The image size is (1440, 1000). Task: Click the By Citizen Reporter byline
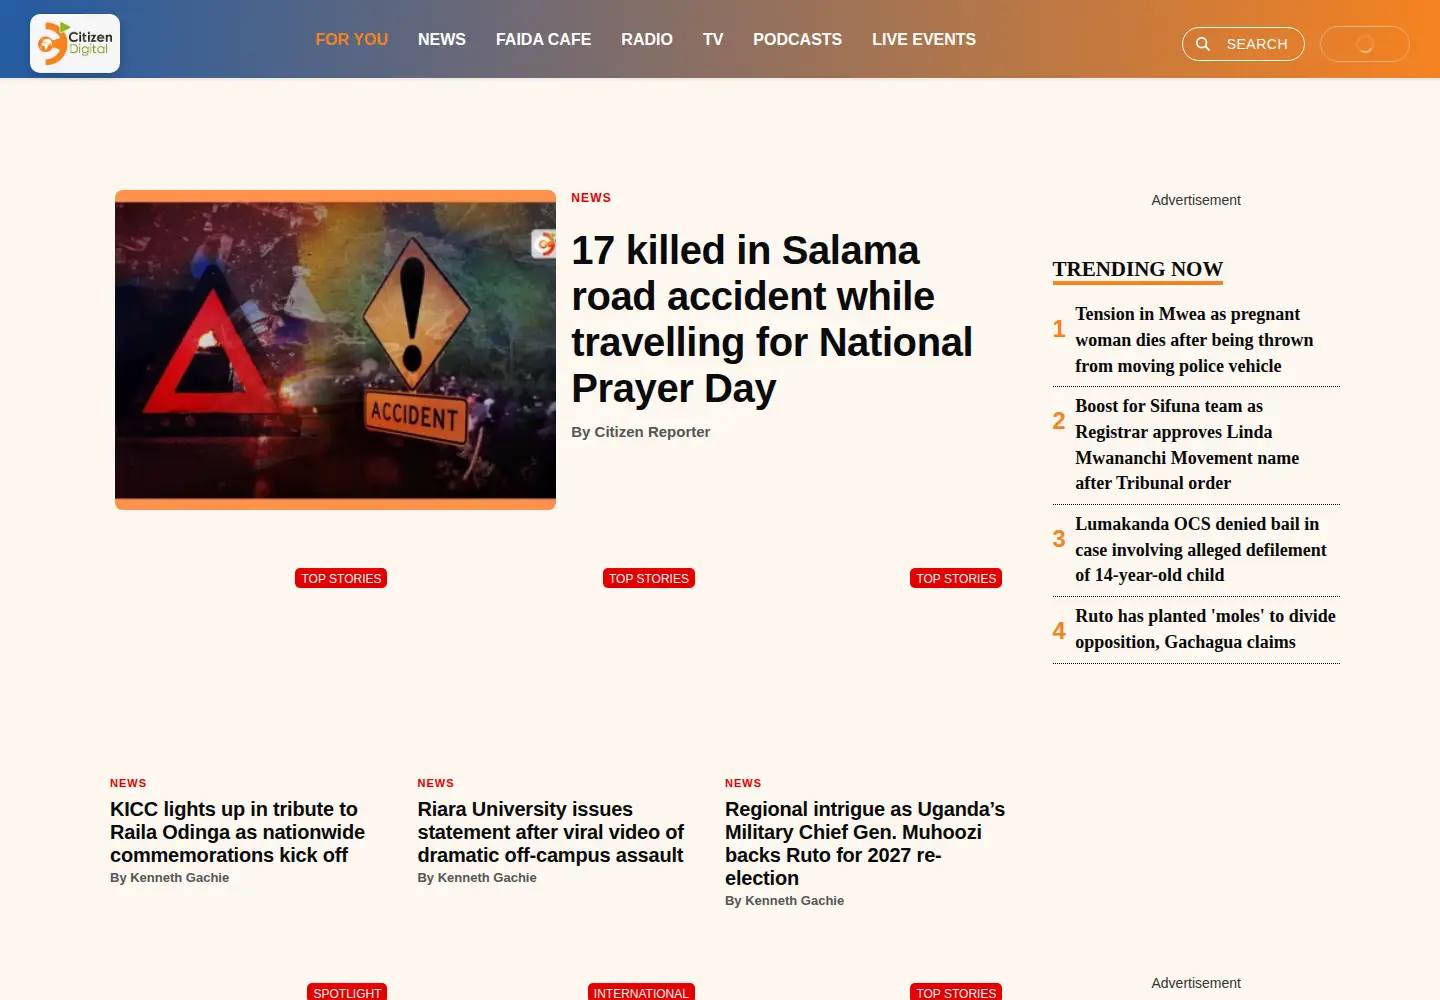tap(641, 432)
